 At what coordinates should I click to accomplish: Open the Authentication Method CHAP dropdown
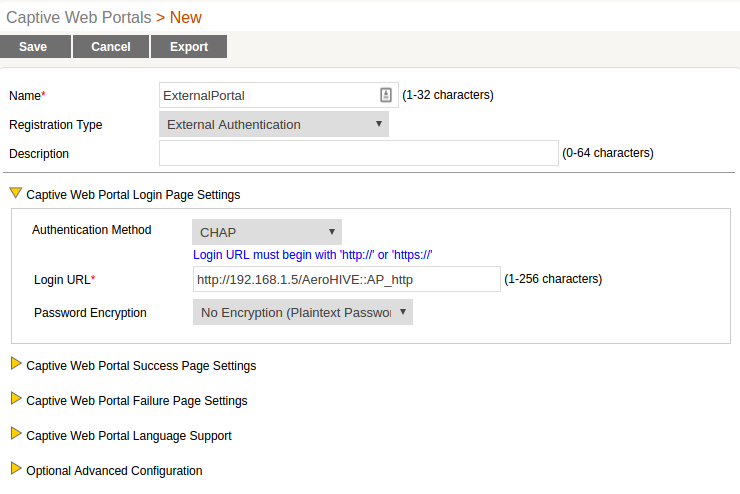tap(266, 232)
